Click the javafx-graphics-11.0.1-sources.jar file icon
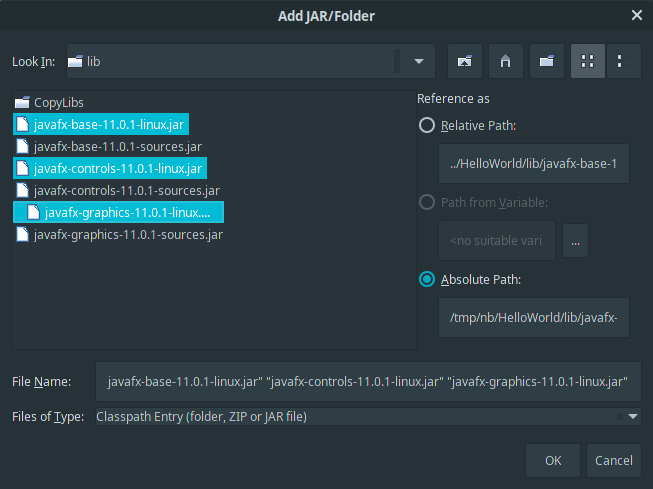This screenshot has width=653, height=489. coord(22,235)
